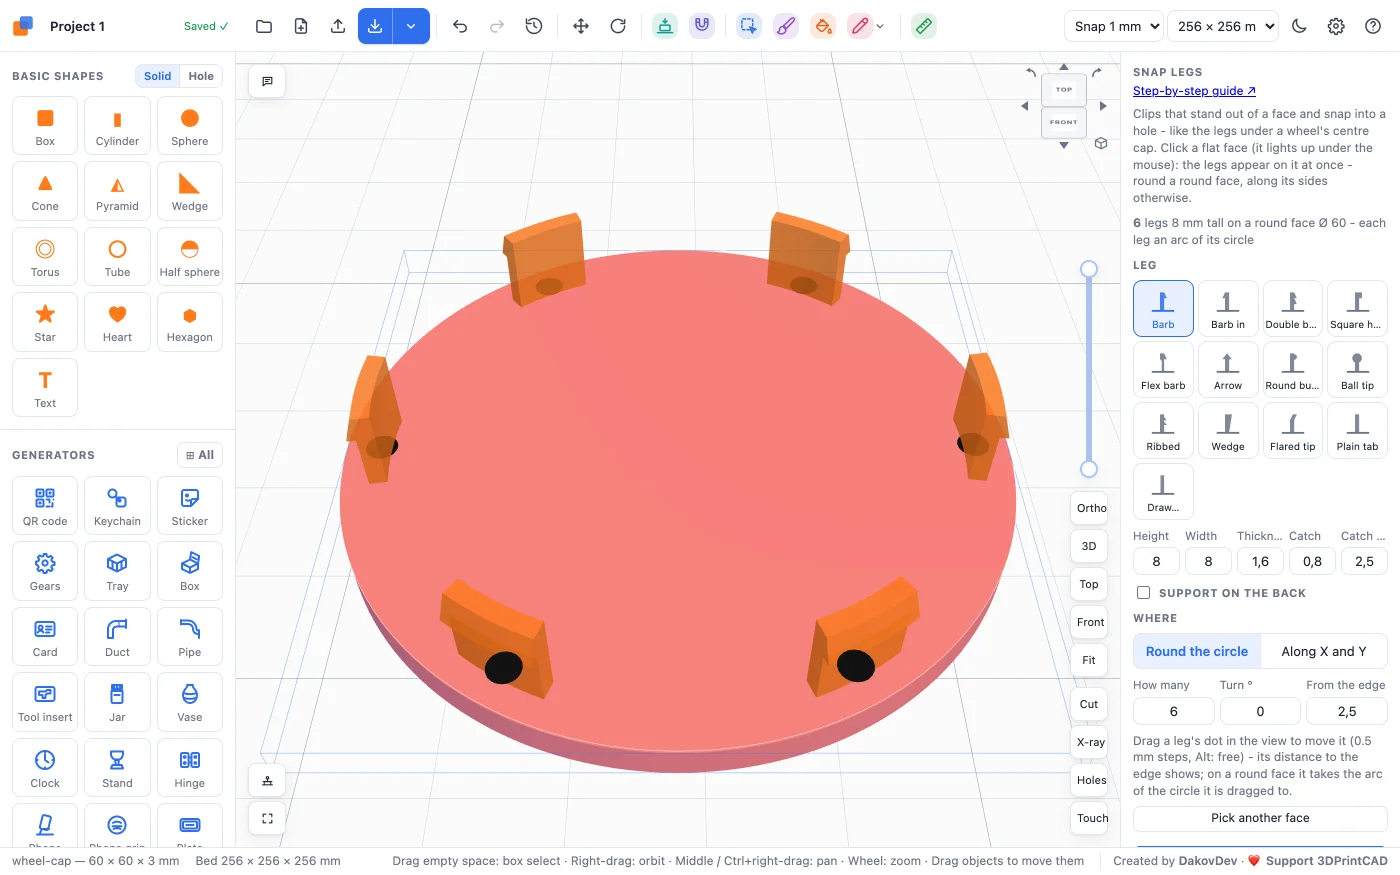Viewport: 1400px width, 875px height.
Task: Open the Step-by-step guide link
Action: point(1194,91)
